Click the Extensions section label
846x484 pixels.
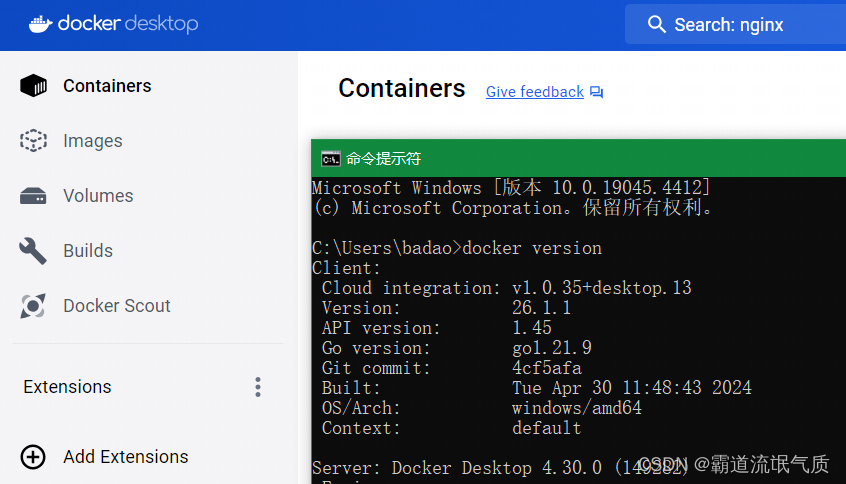pyautogui.click(x=67, y=387)
